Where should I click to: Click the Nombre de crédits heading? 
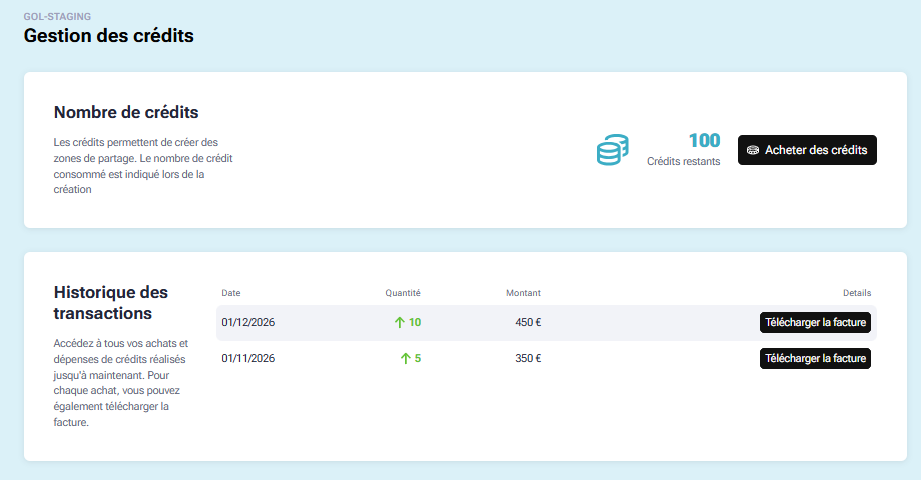[126, 112]
